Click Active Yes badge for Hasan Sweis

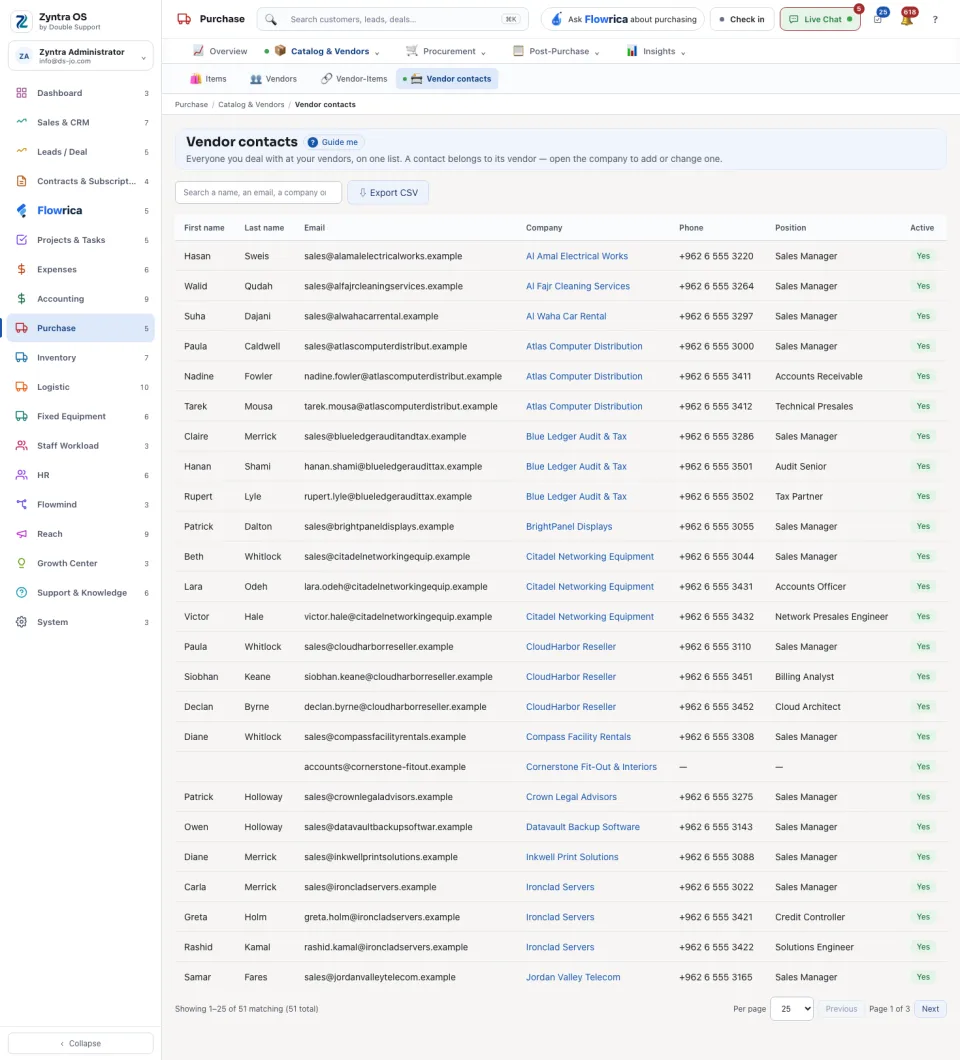pyautogui.click(x=923, y=256)
